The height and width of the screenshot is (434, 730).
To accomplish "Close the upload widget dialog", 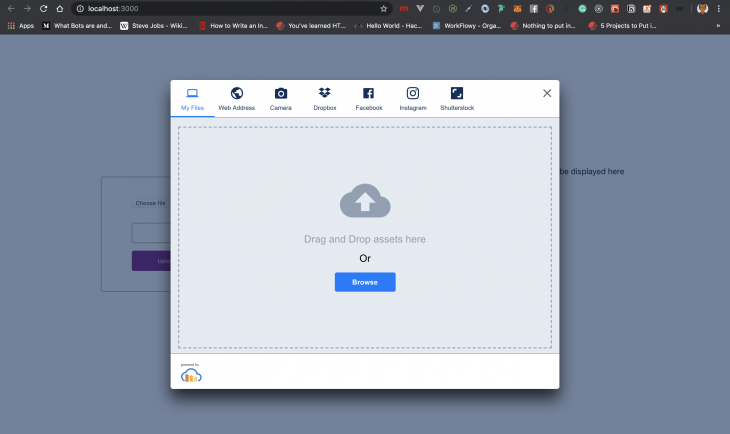I will point(547,93).
